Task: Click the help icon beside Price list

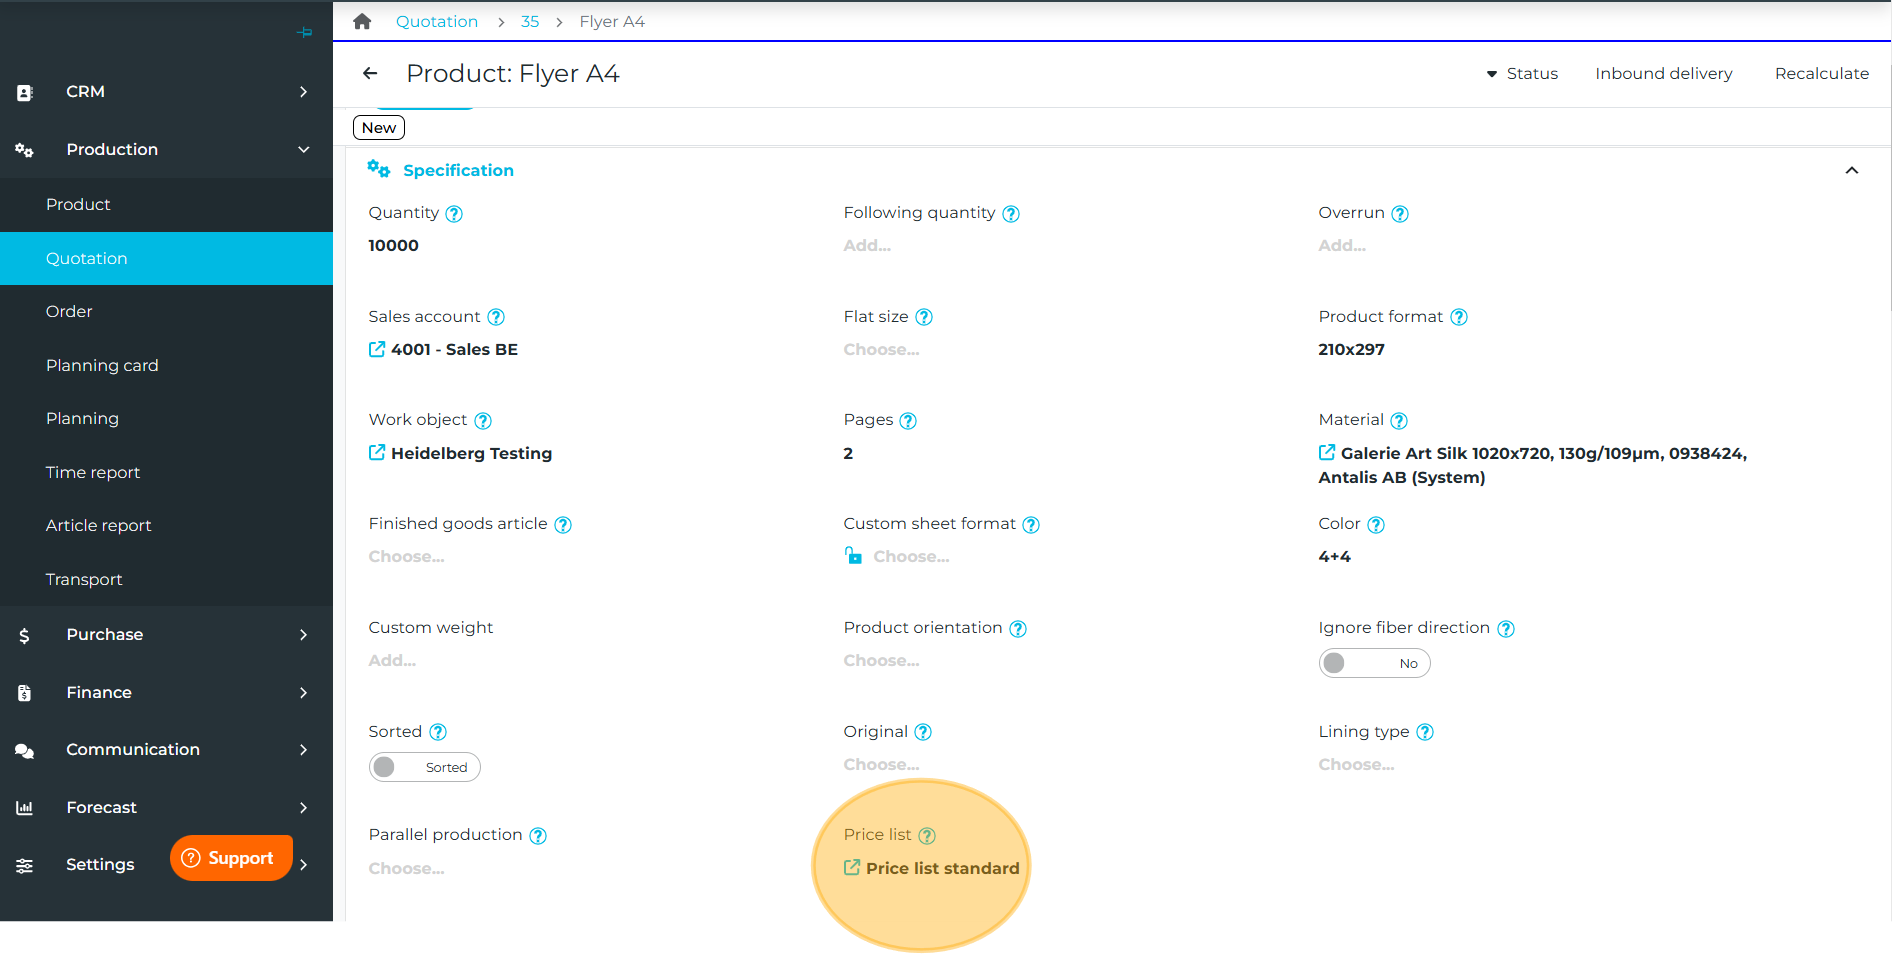Action: click(927, 835)
